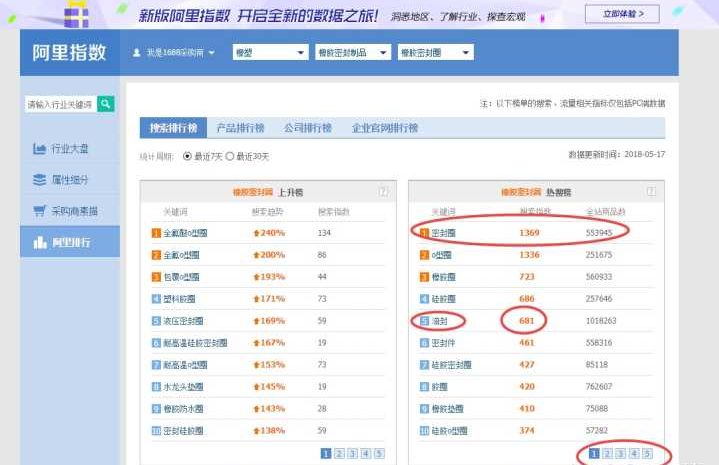Click rank 10 badge in 上升榜
The height and width of the screenshot is (465, 719).
click(156, 431)
